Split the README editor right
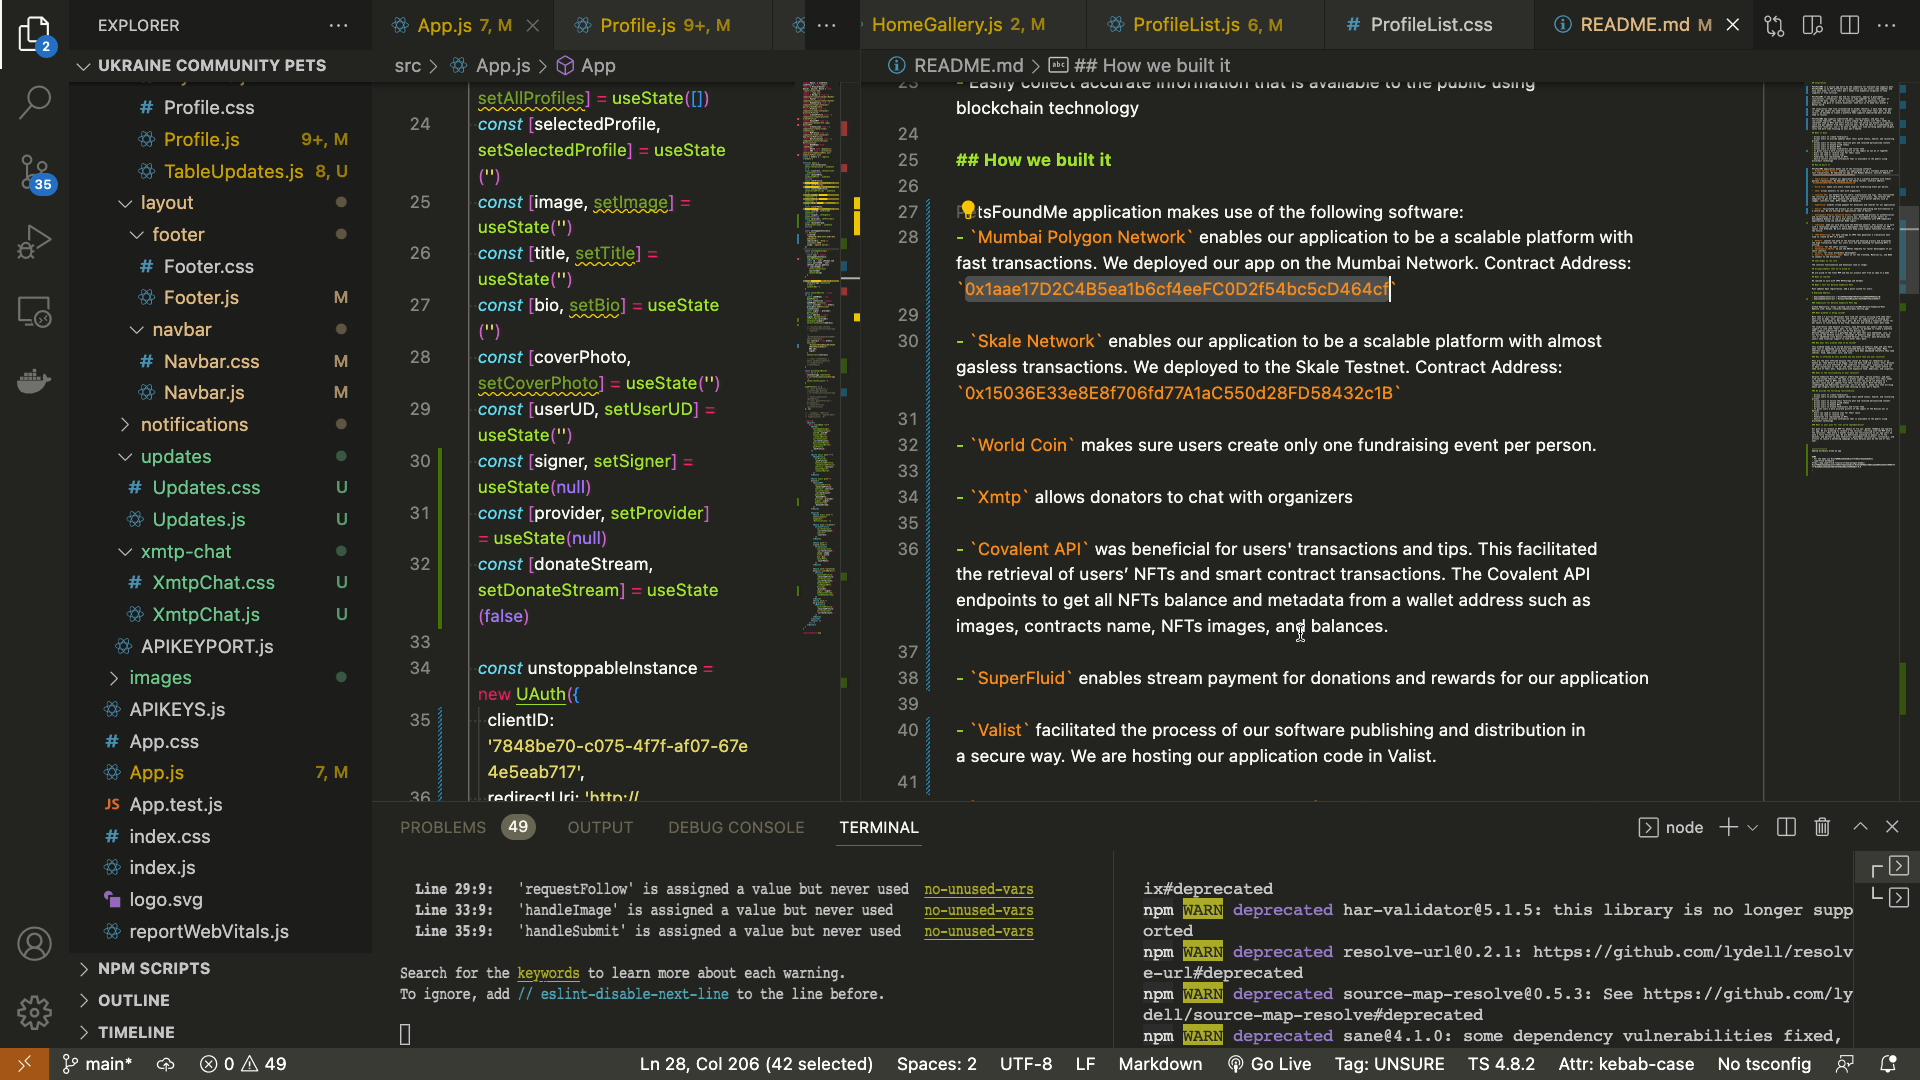Screen dimensions: 1920x1080 (1850, 25)
